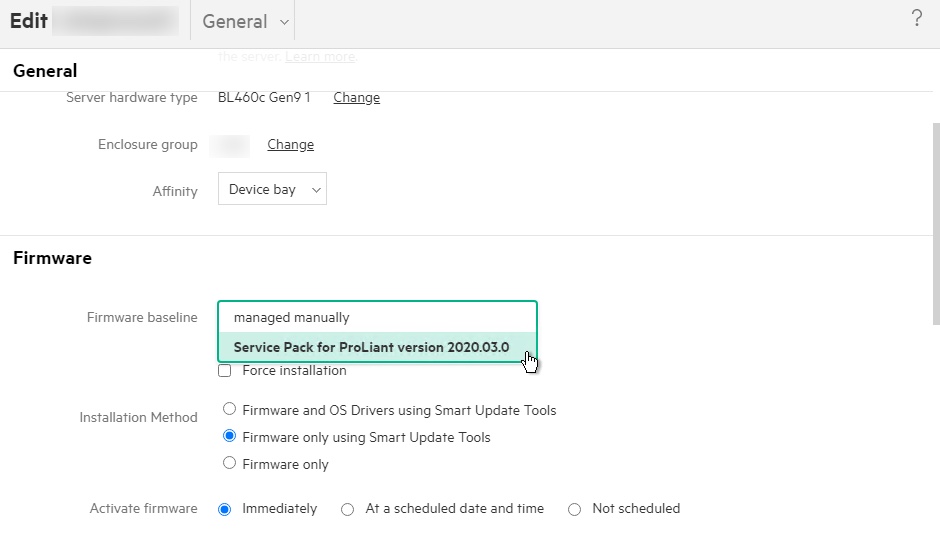Click Change next to Server hardware type
The width and height of the screenshot is (940, 543).
[356, 97]
